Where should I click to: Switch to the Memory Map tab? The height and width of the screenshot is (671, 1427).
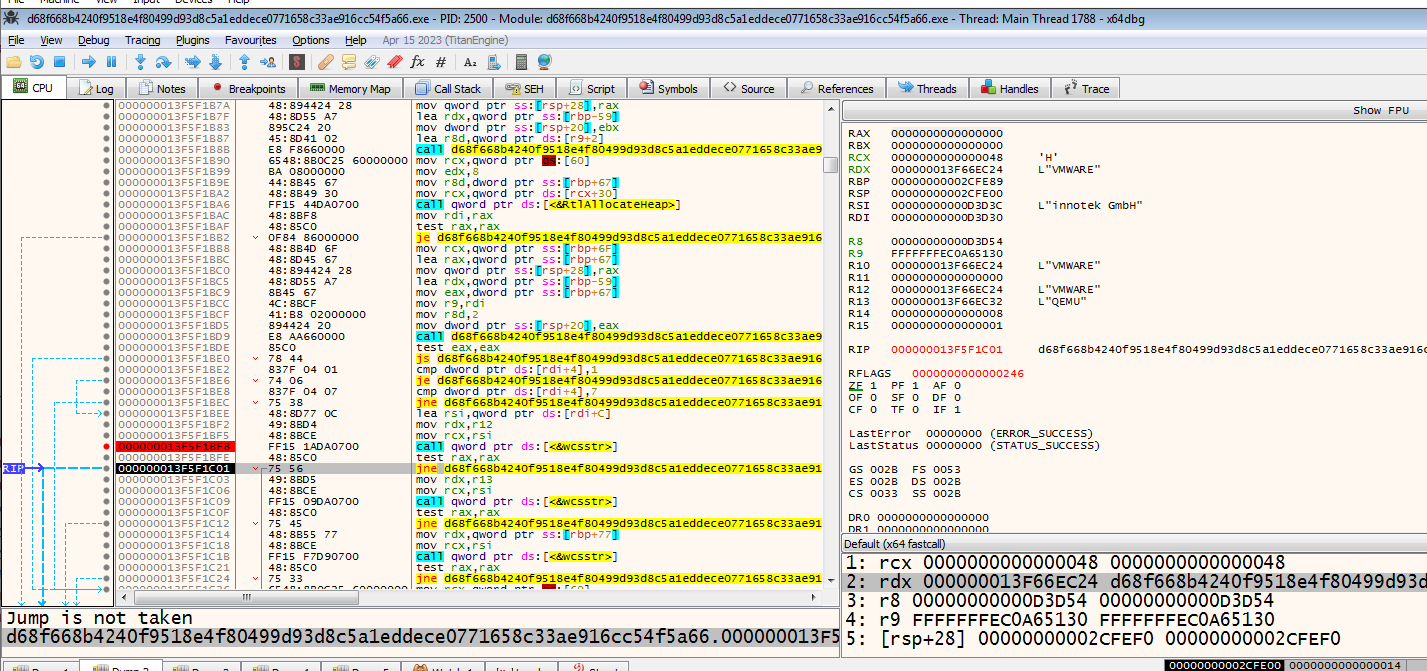350,88
